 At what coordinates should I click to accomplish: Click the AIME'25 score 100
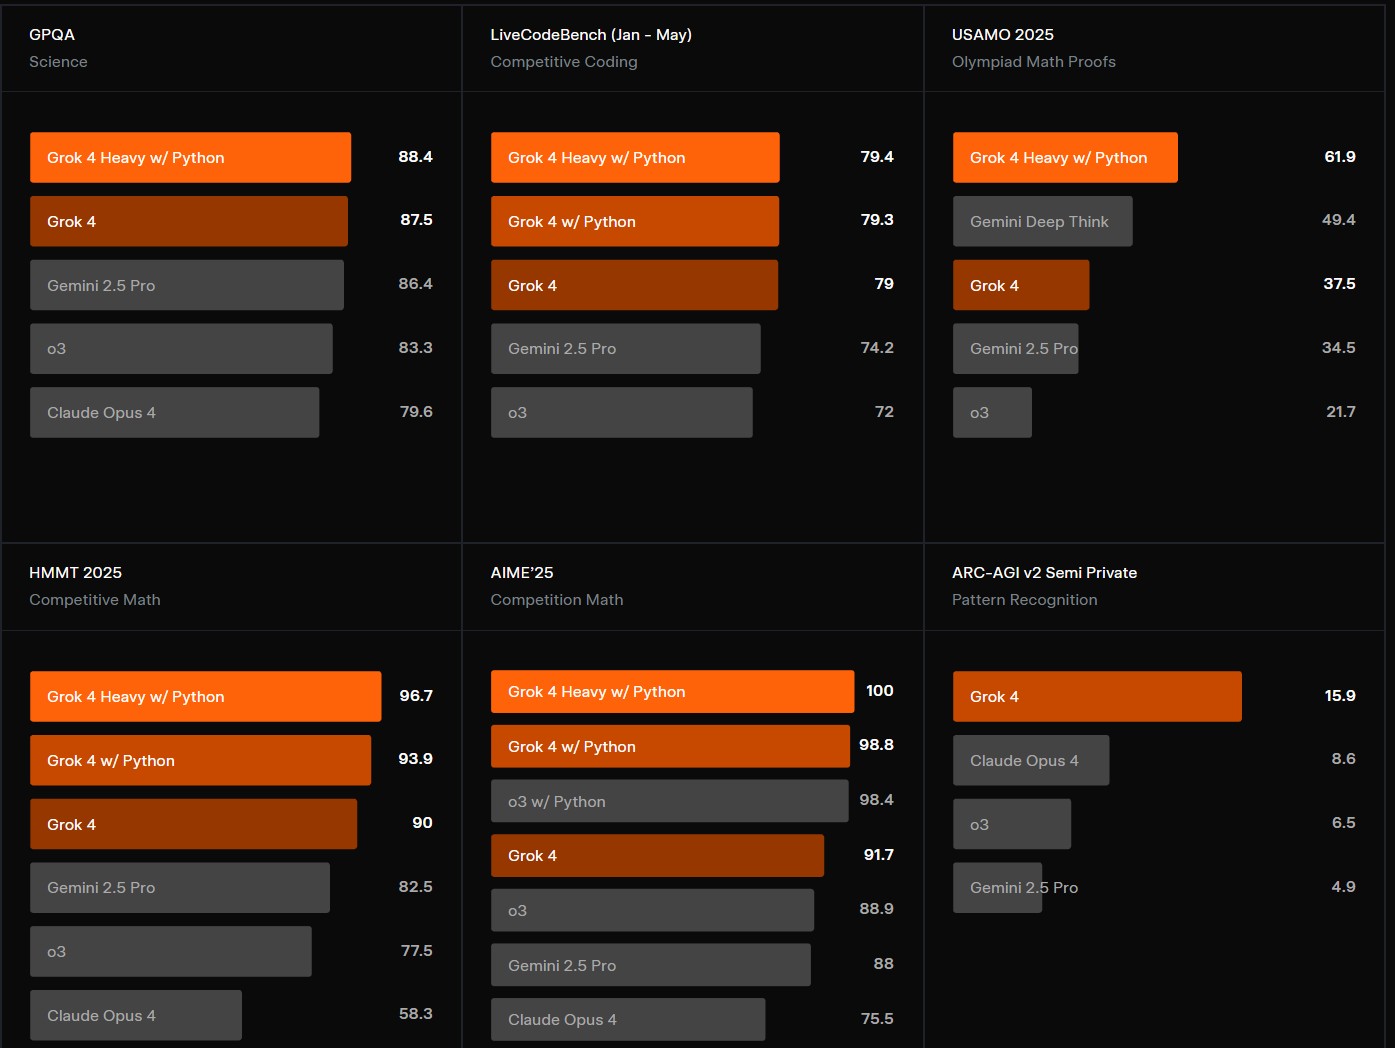pyautogui.click(x=880, y=691)
